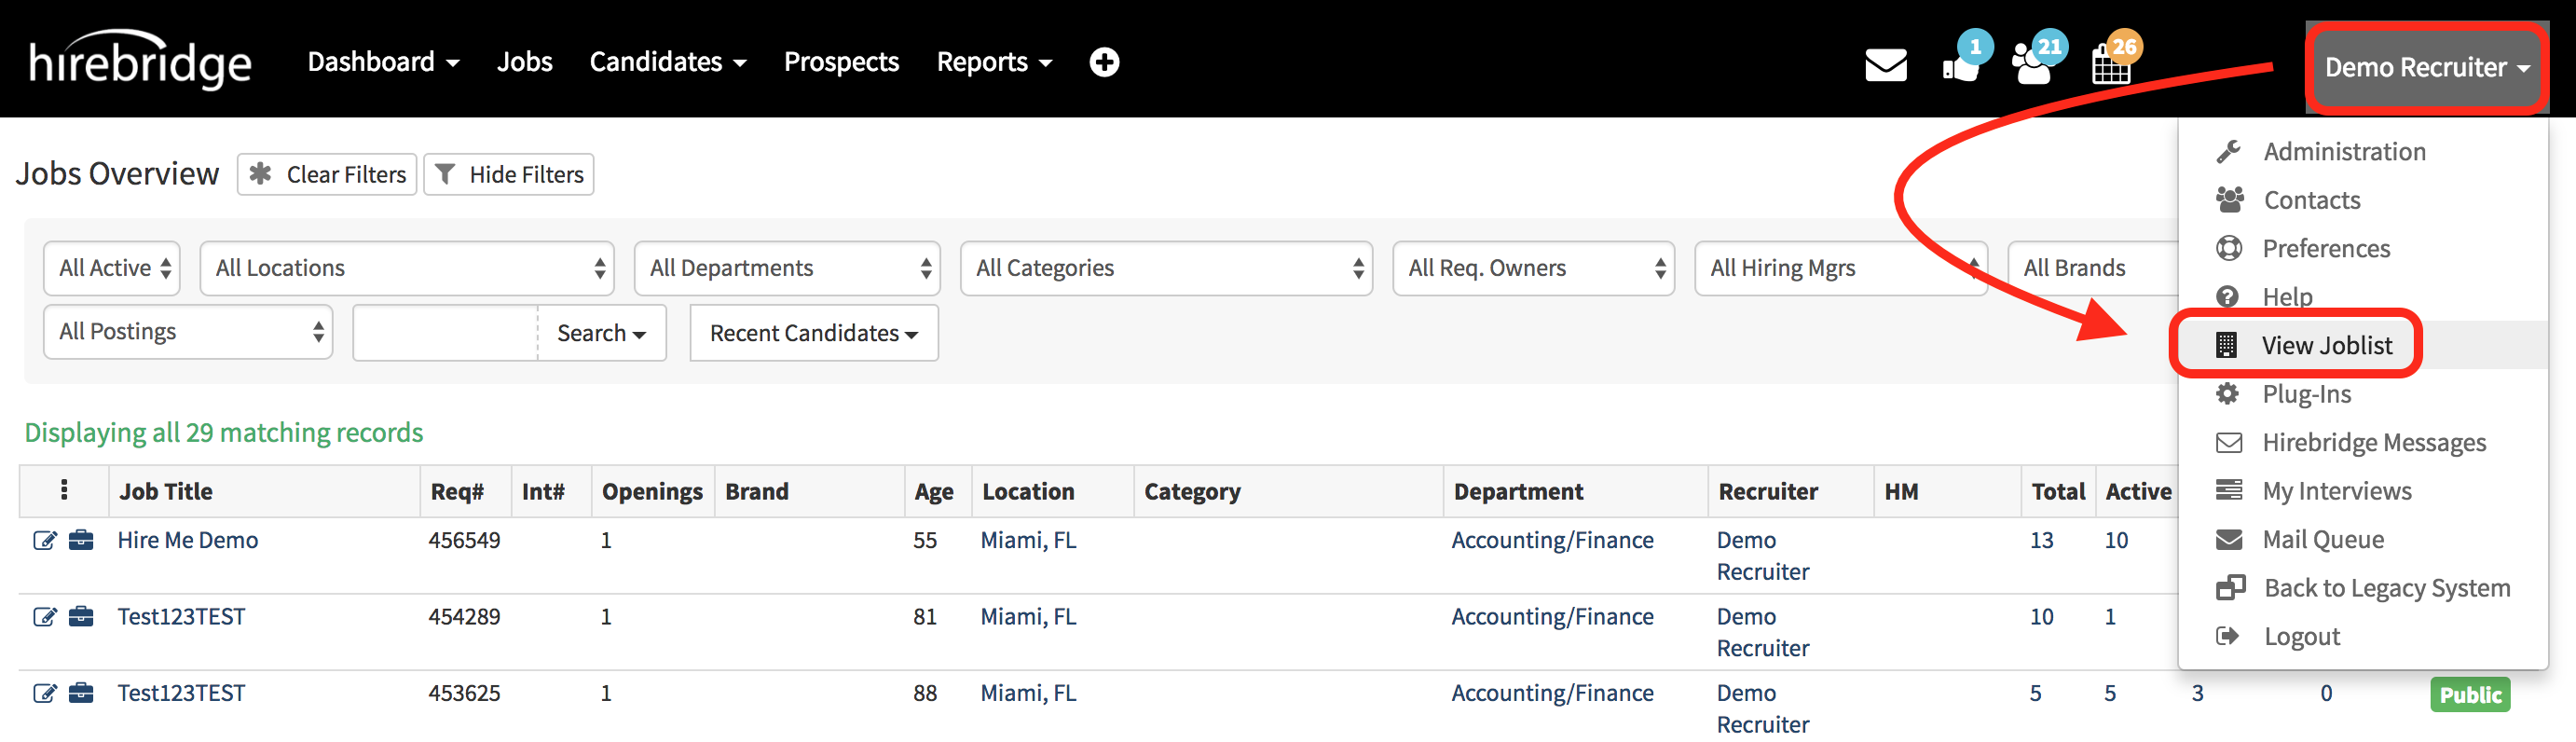The image size is (2576, 742).
Task: Click the thumbs-up notification icon
Action: (1961, 65)
